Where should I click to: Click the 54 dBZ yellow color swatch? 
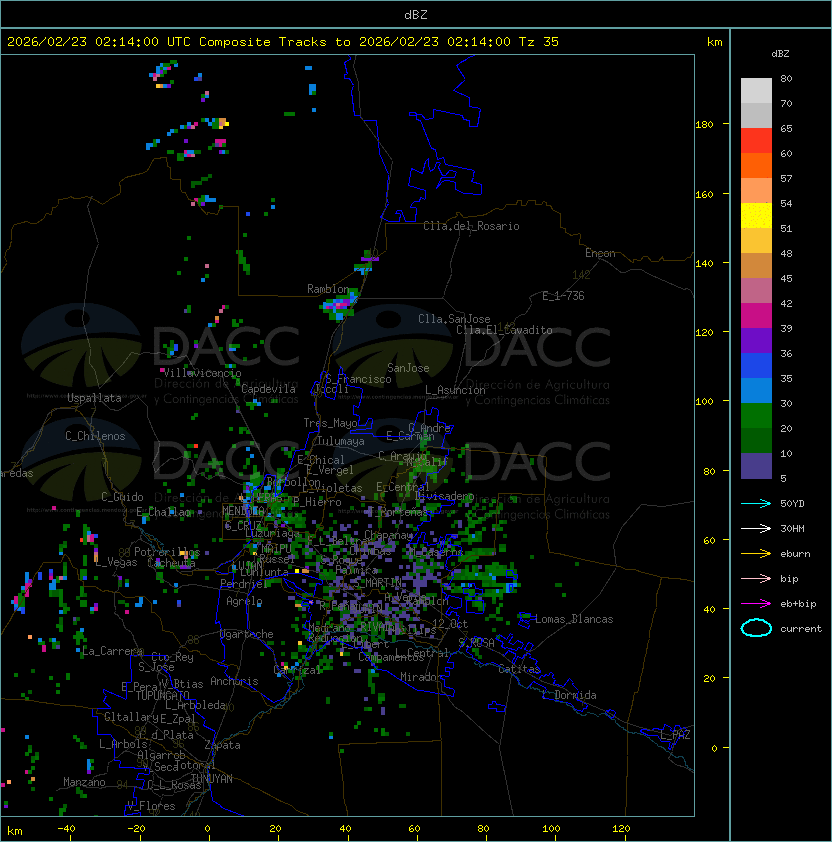pos(756,215)
